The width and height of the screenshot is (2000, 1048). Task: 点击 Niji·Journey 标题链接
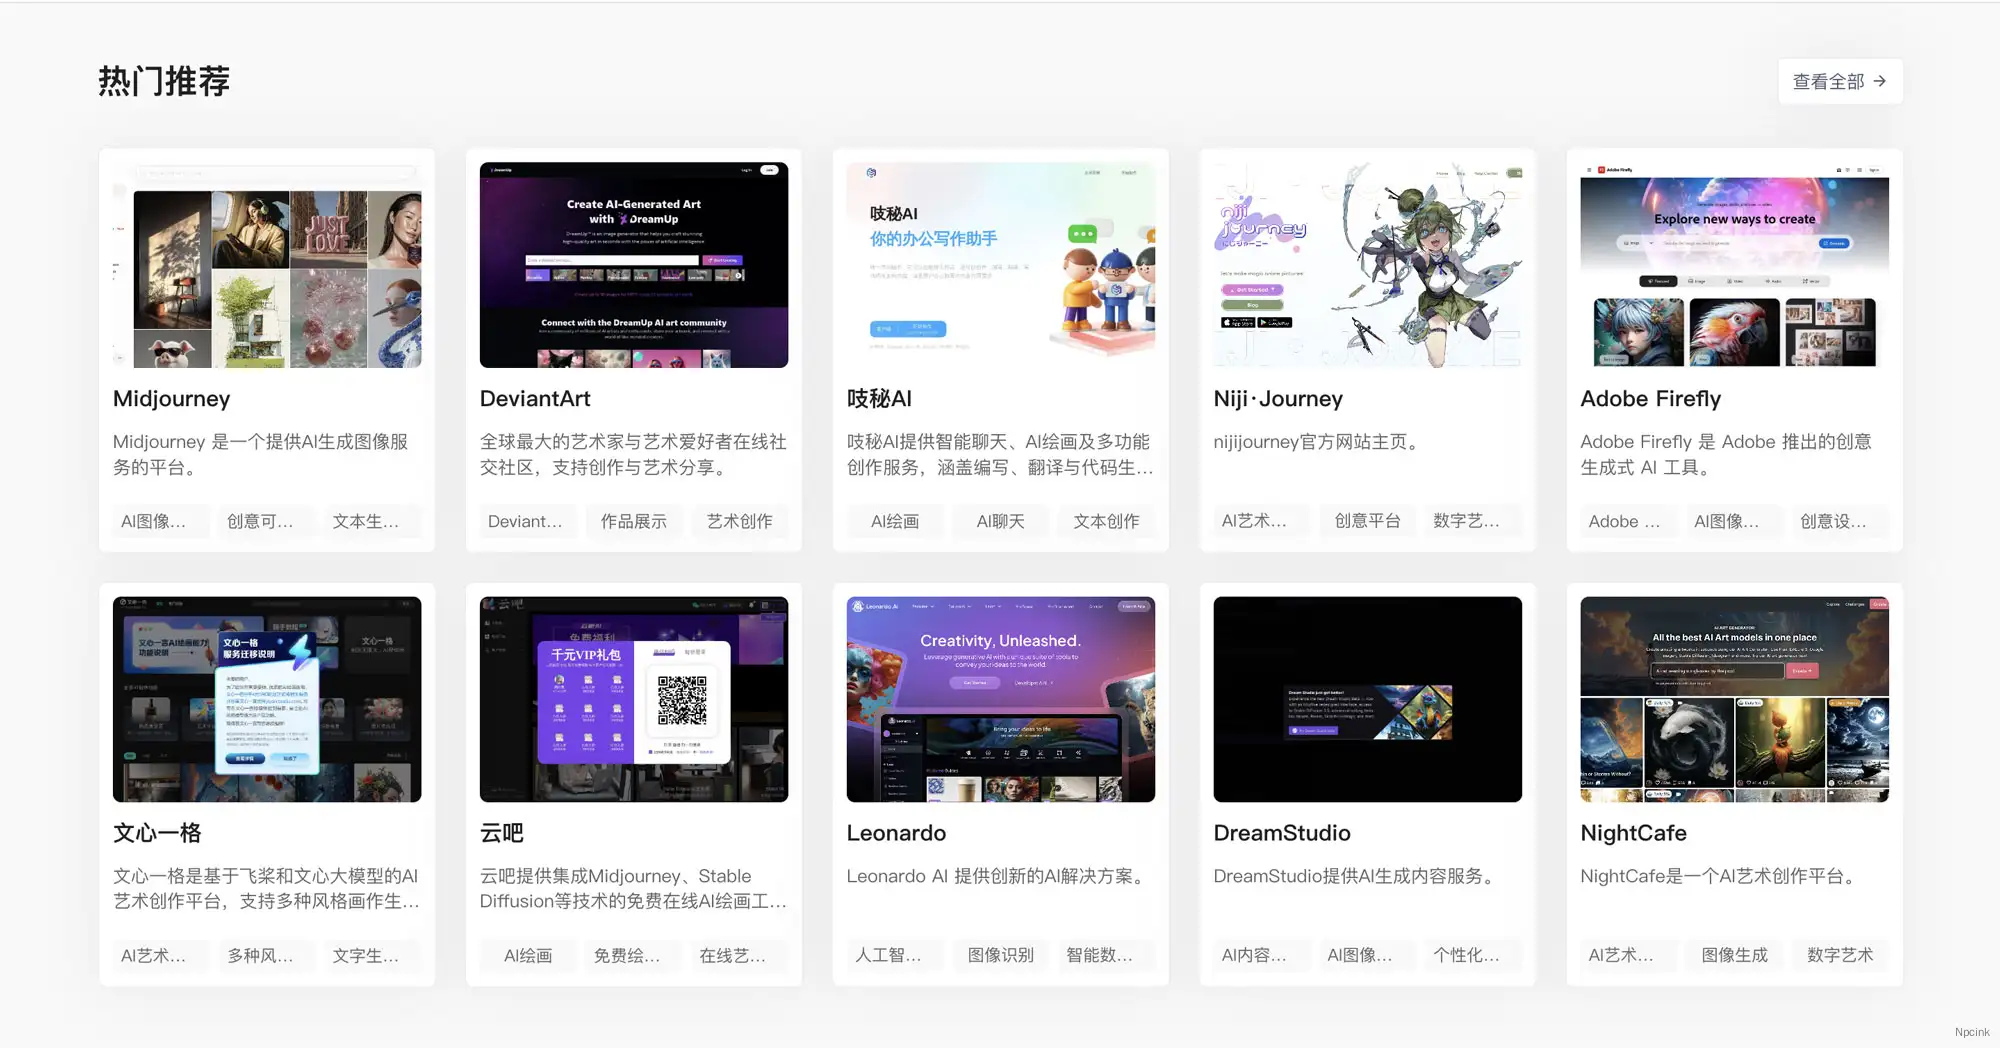point(1277,398)
